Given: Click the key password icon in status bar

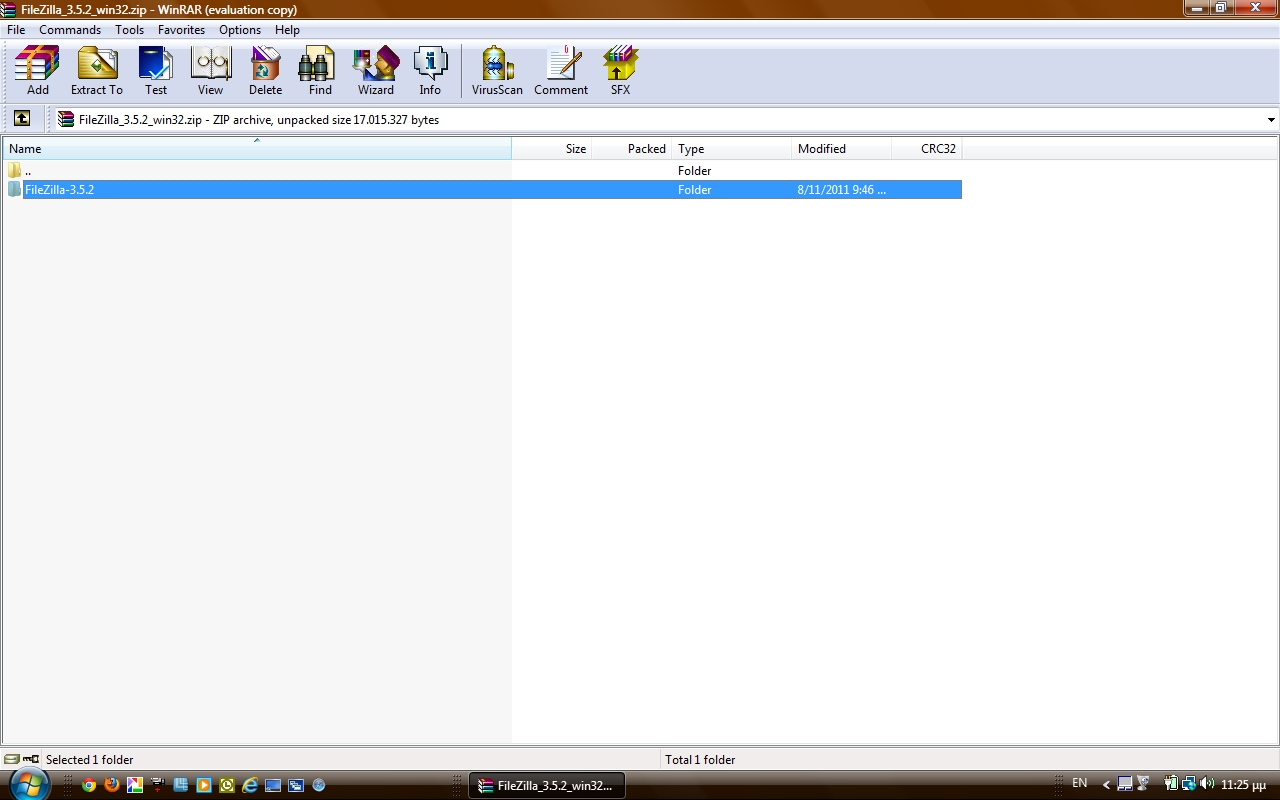Looking at the screenshot, I should point(31,759).
